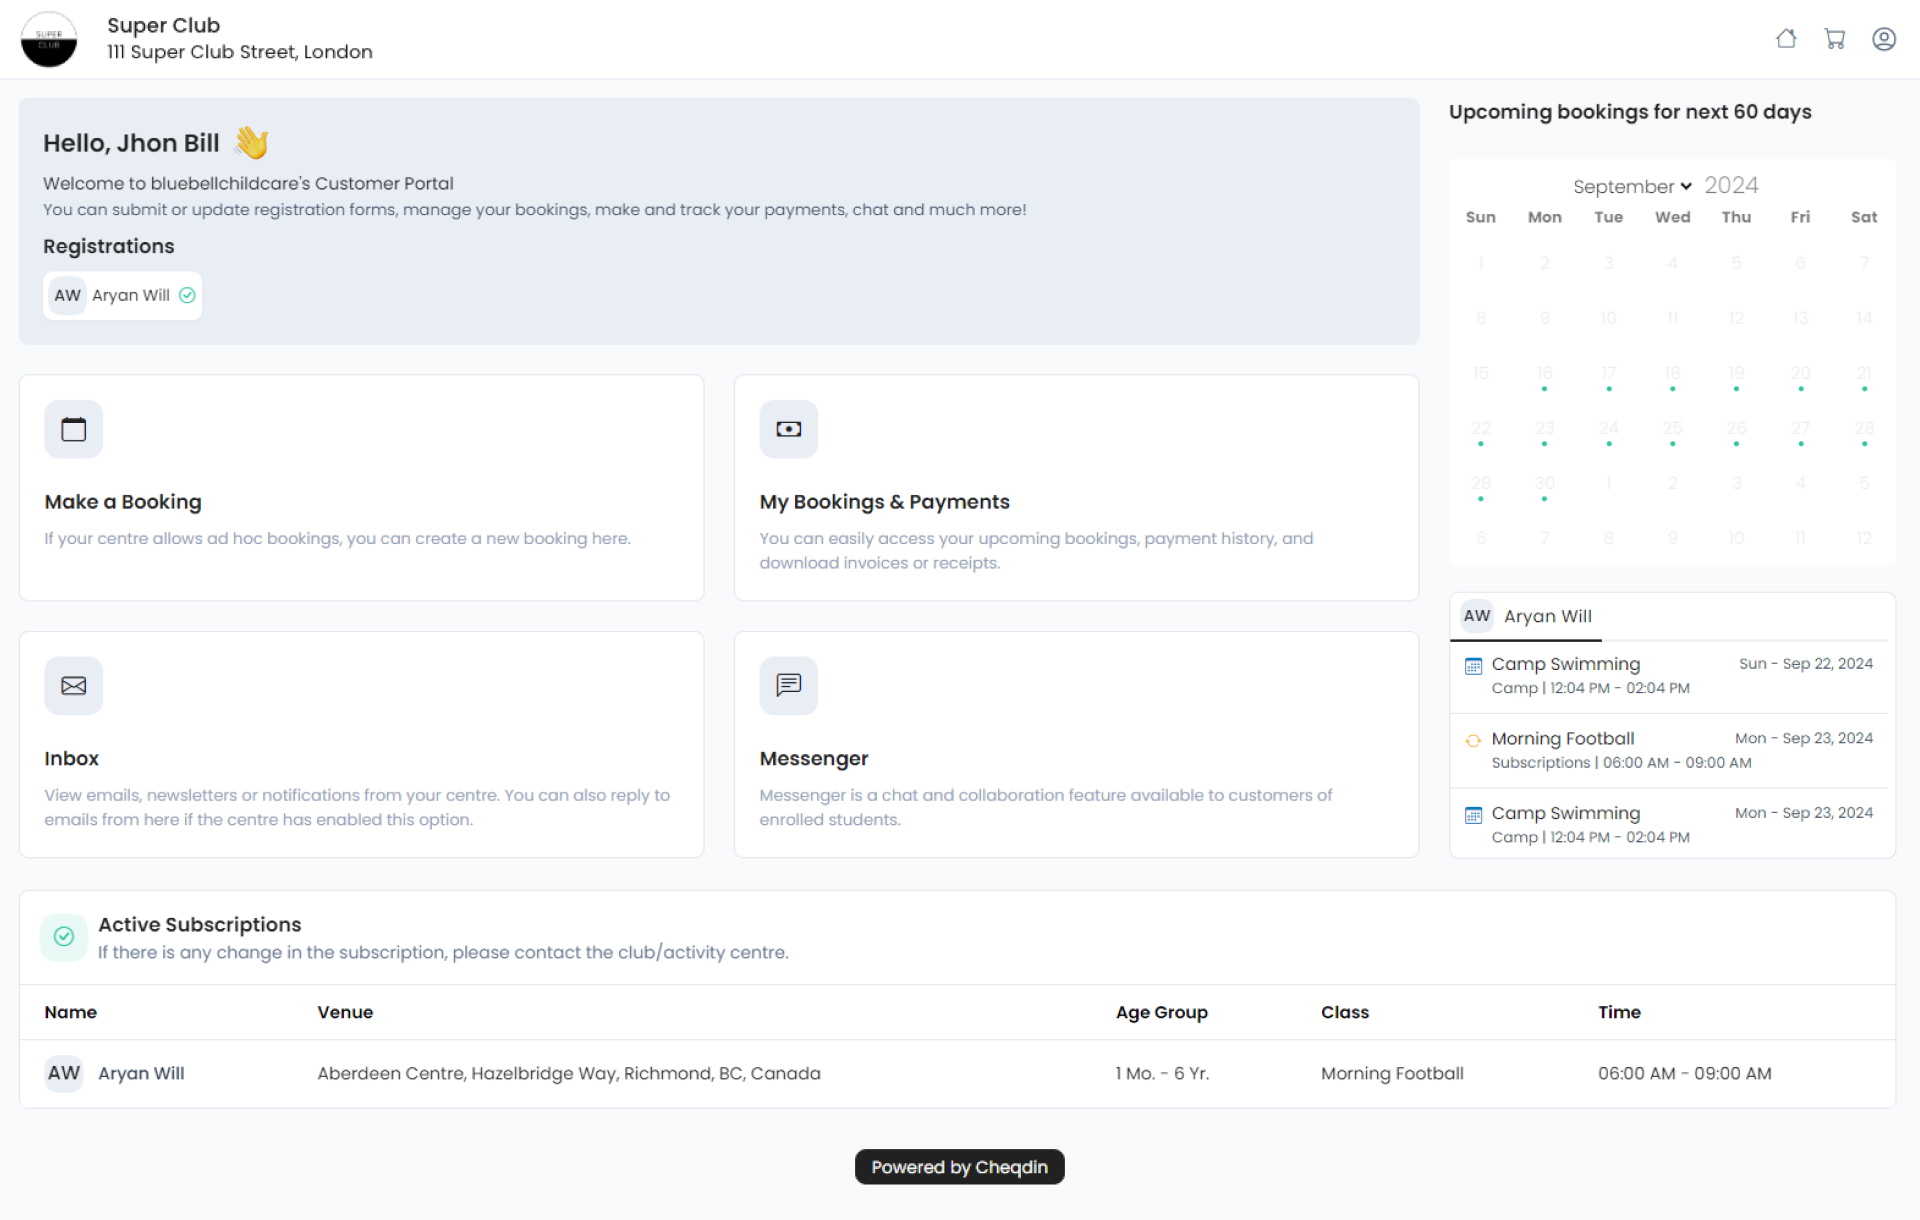Click calendar icon for Camp Swimming Sep 22

[x=1473, y=666]
